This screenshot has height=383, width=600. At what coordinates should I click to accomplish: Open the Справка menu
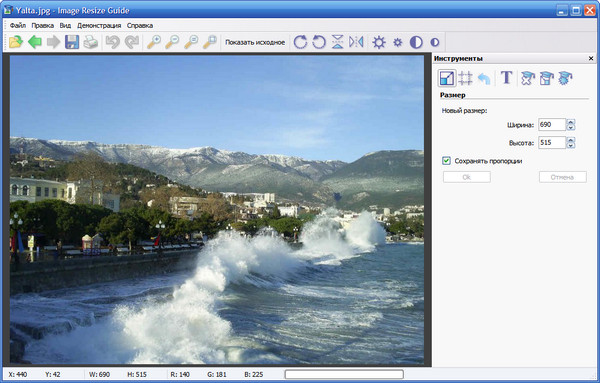point(140,25)
